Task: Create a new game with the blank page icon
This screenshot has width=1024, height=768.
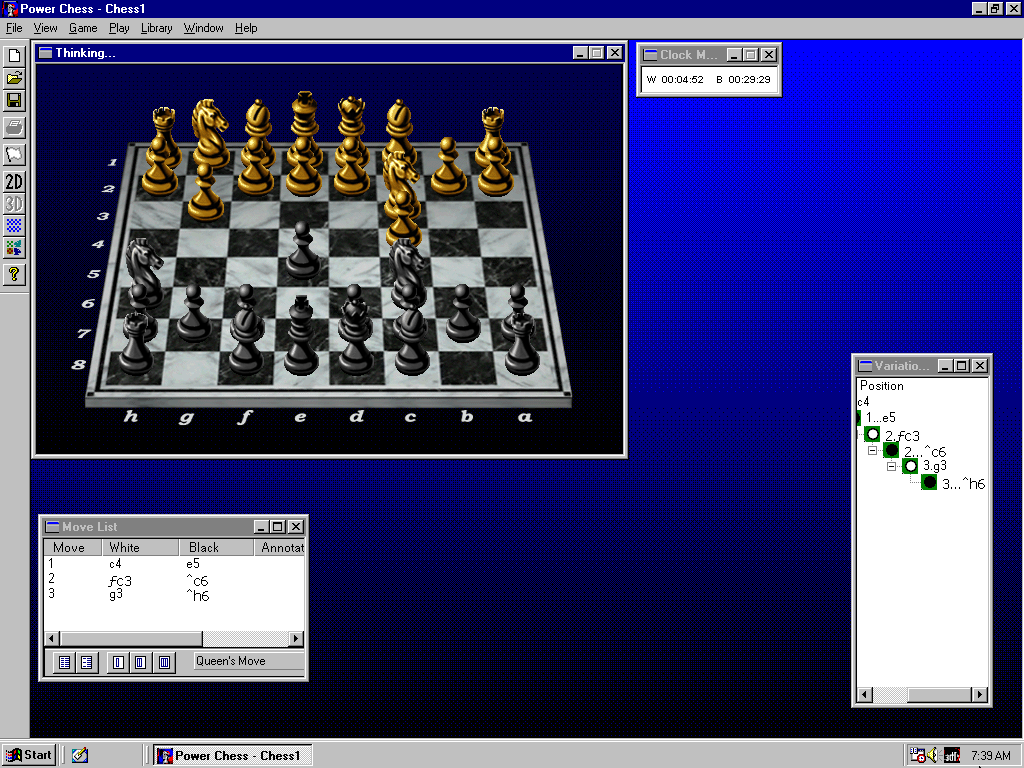Action: tap(14, 56)
